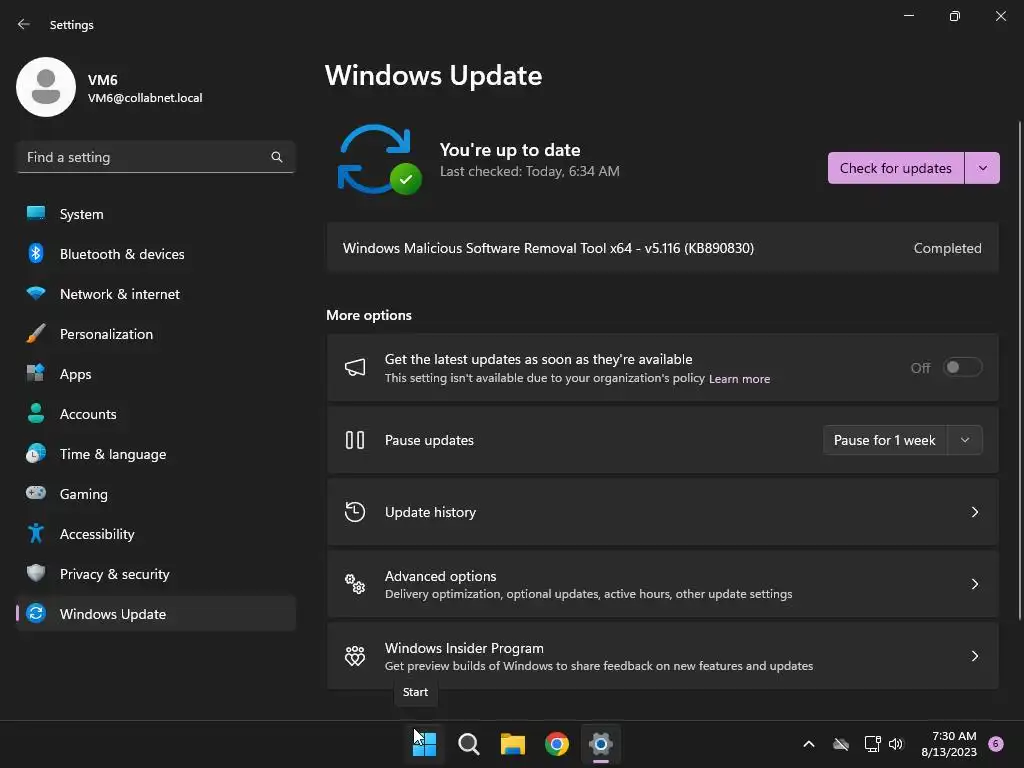
Task: Click the update status sync checkmark icon
Action: [x=379, y=159]
